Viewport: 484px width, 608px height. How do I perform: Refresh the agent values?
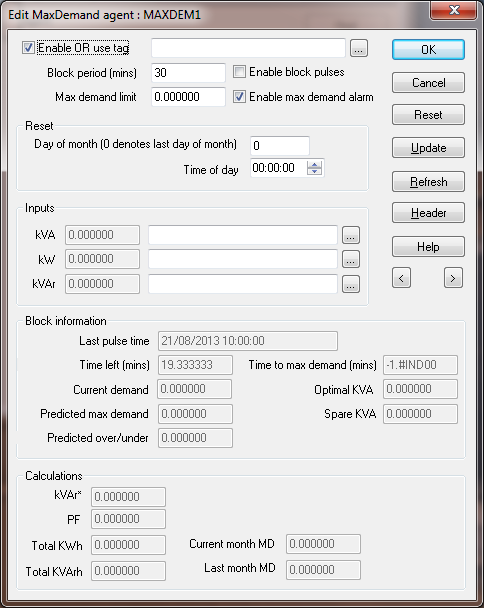(428, 182)
